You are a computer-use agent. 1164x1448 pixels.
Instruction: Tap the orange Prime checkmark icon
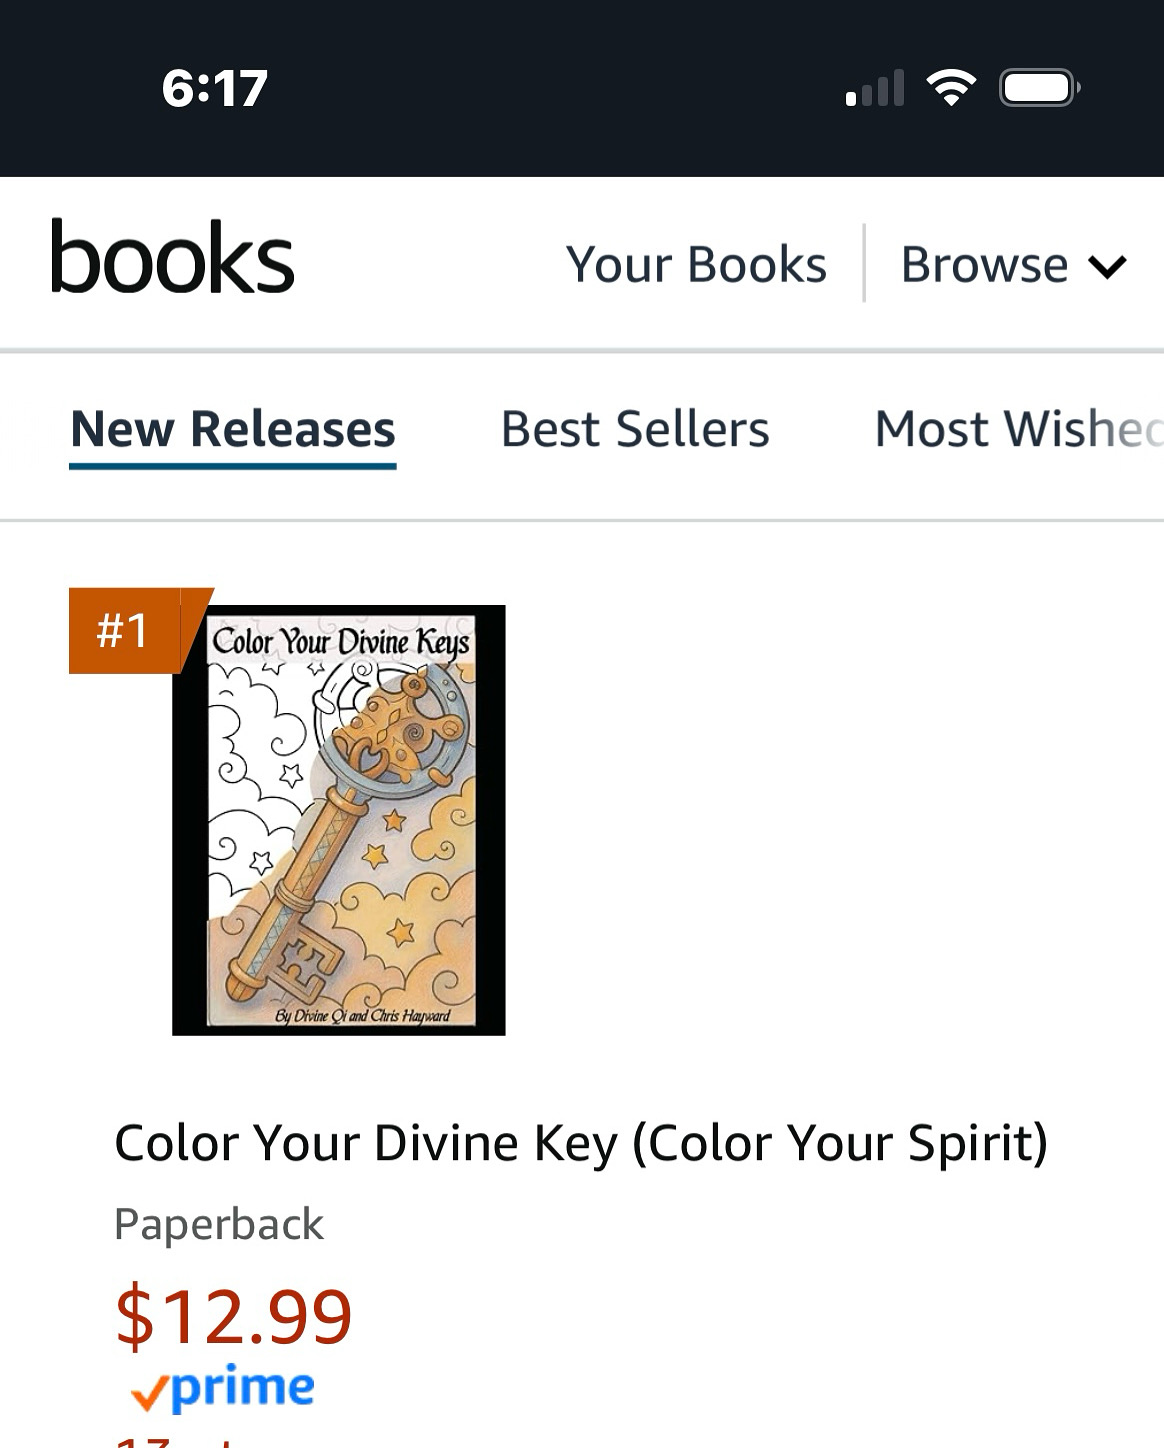[149, 1392]
